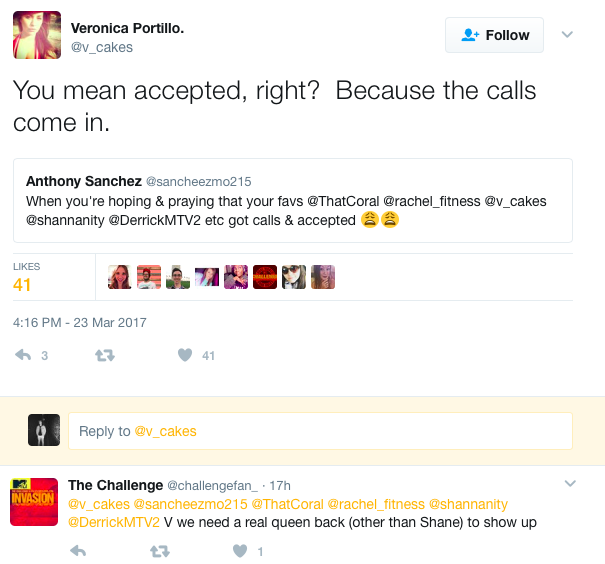
Task: Open the tweet timestamp 4:16 PM link
Action: point(80,323)
